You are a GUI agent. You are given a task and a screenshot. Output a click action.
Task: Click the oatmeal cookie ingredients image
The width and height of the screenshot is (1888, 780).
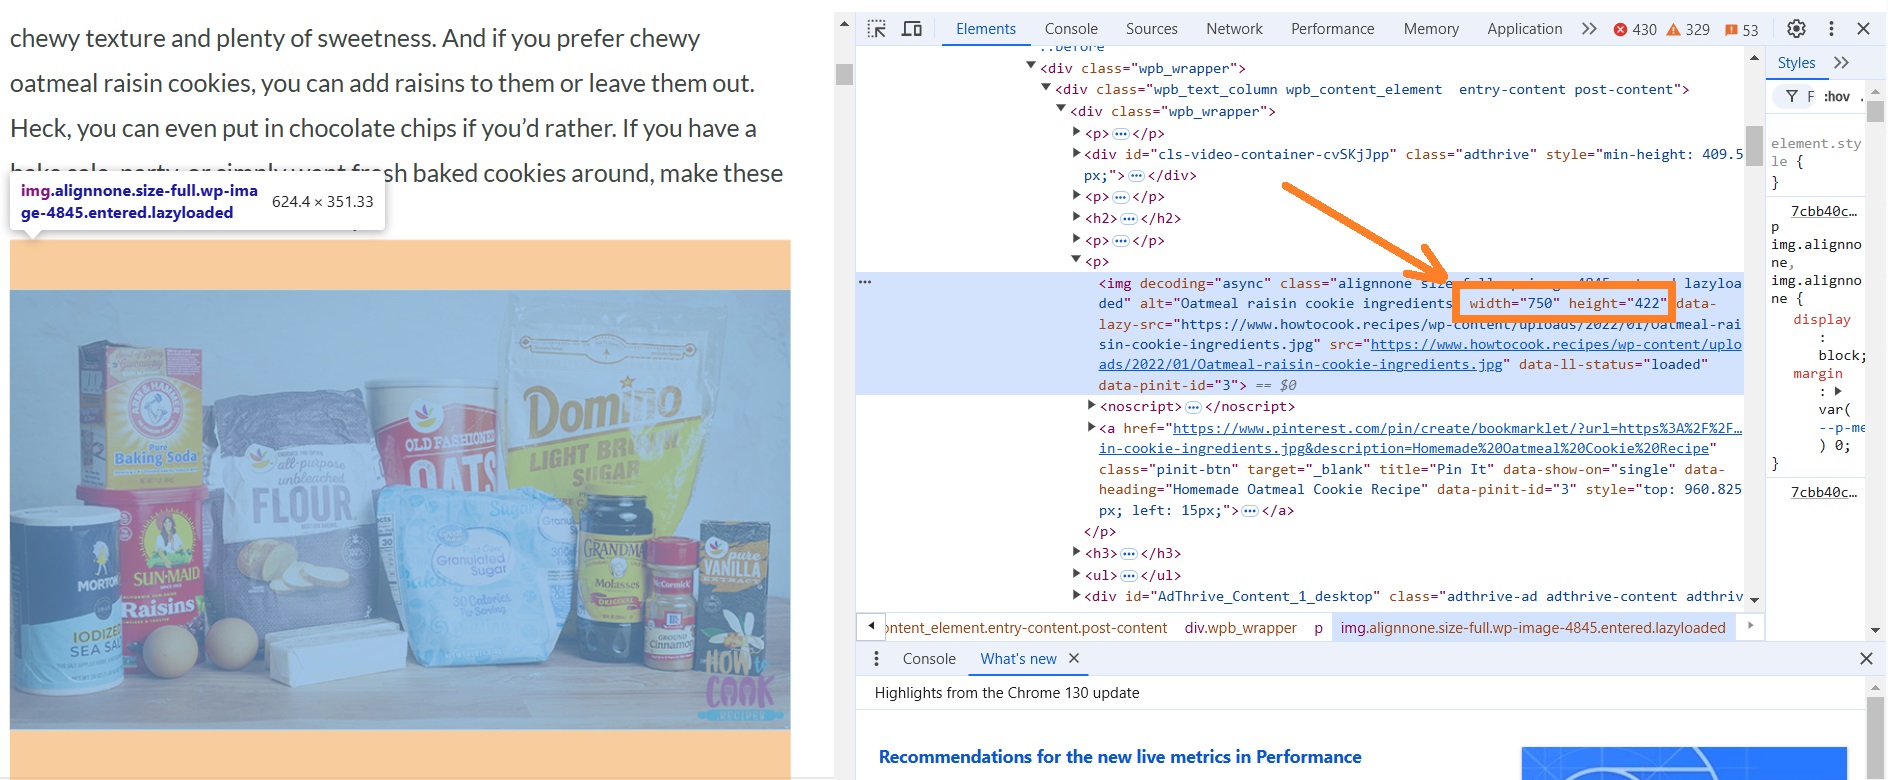(x=400, y=510)
